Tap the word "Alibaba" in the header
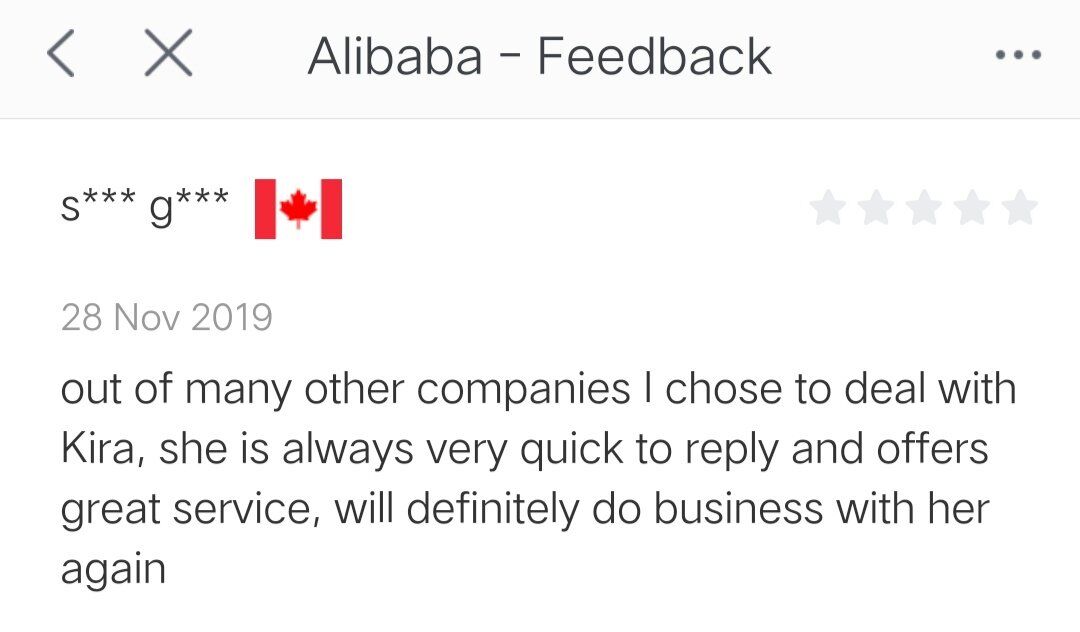 395,57
